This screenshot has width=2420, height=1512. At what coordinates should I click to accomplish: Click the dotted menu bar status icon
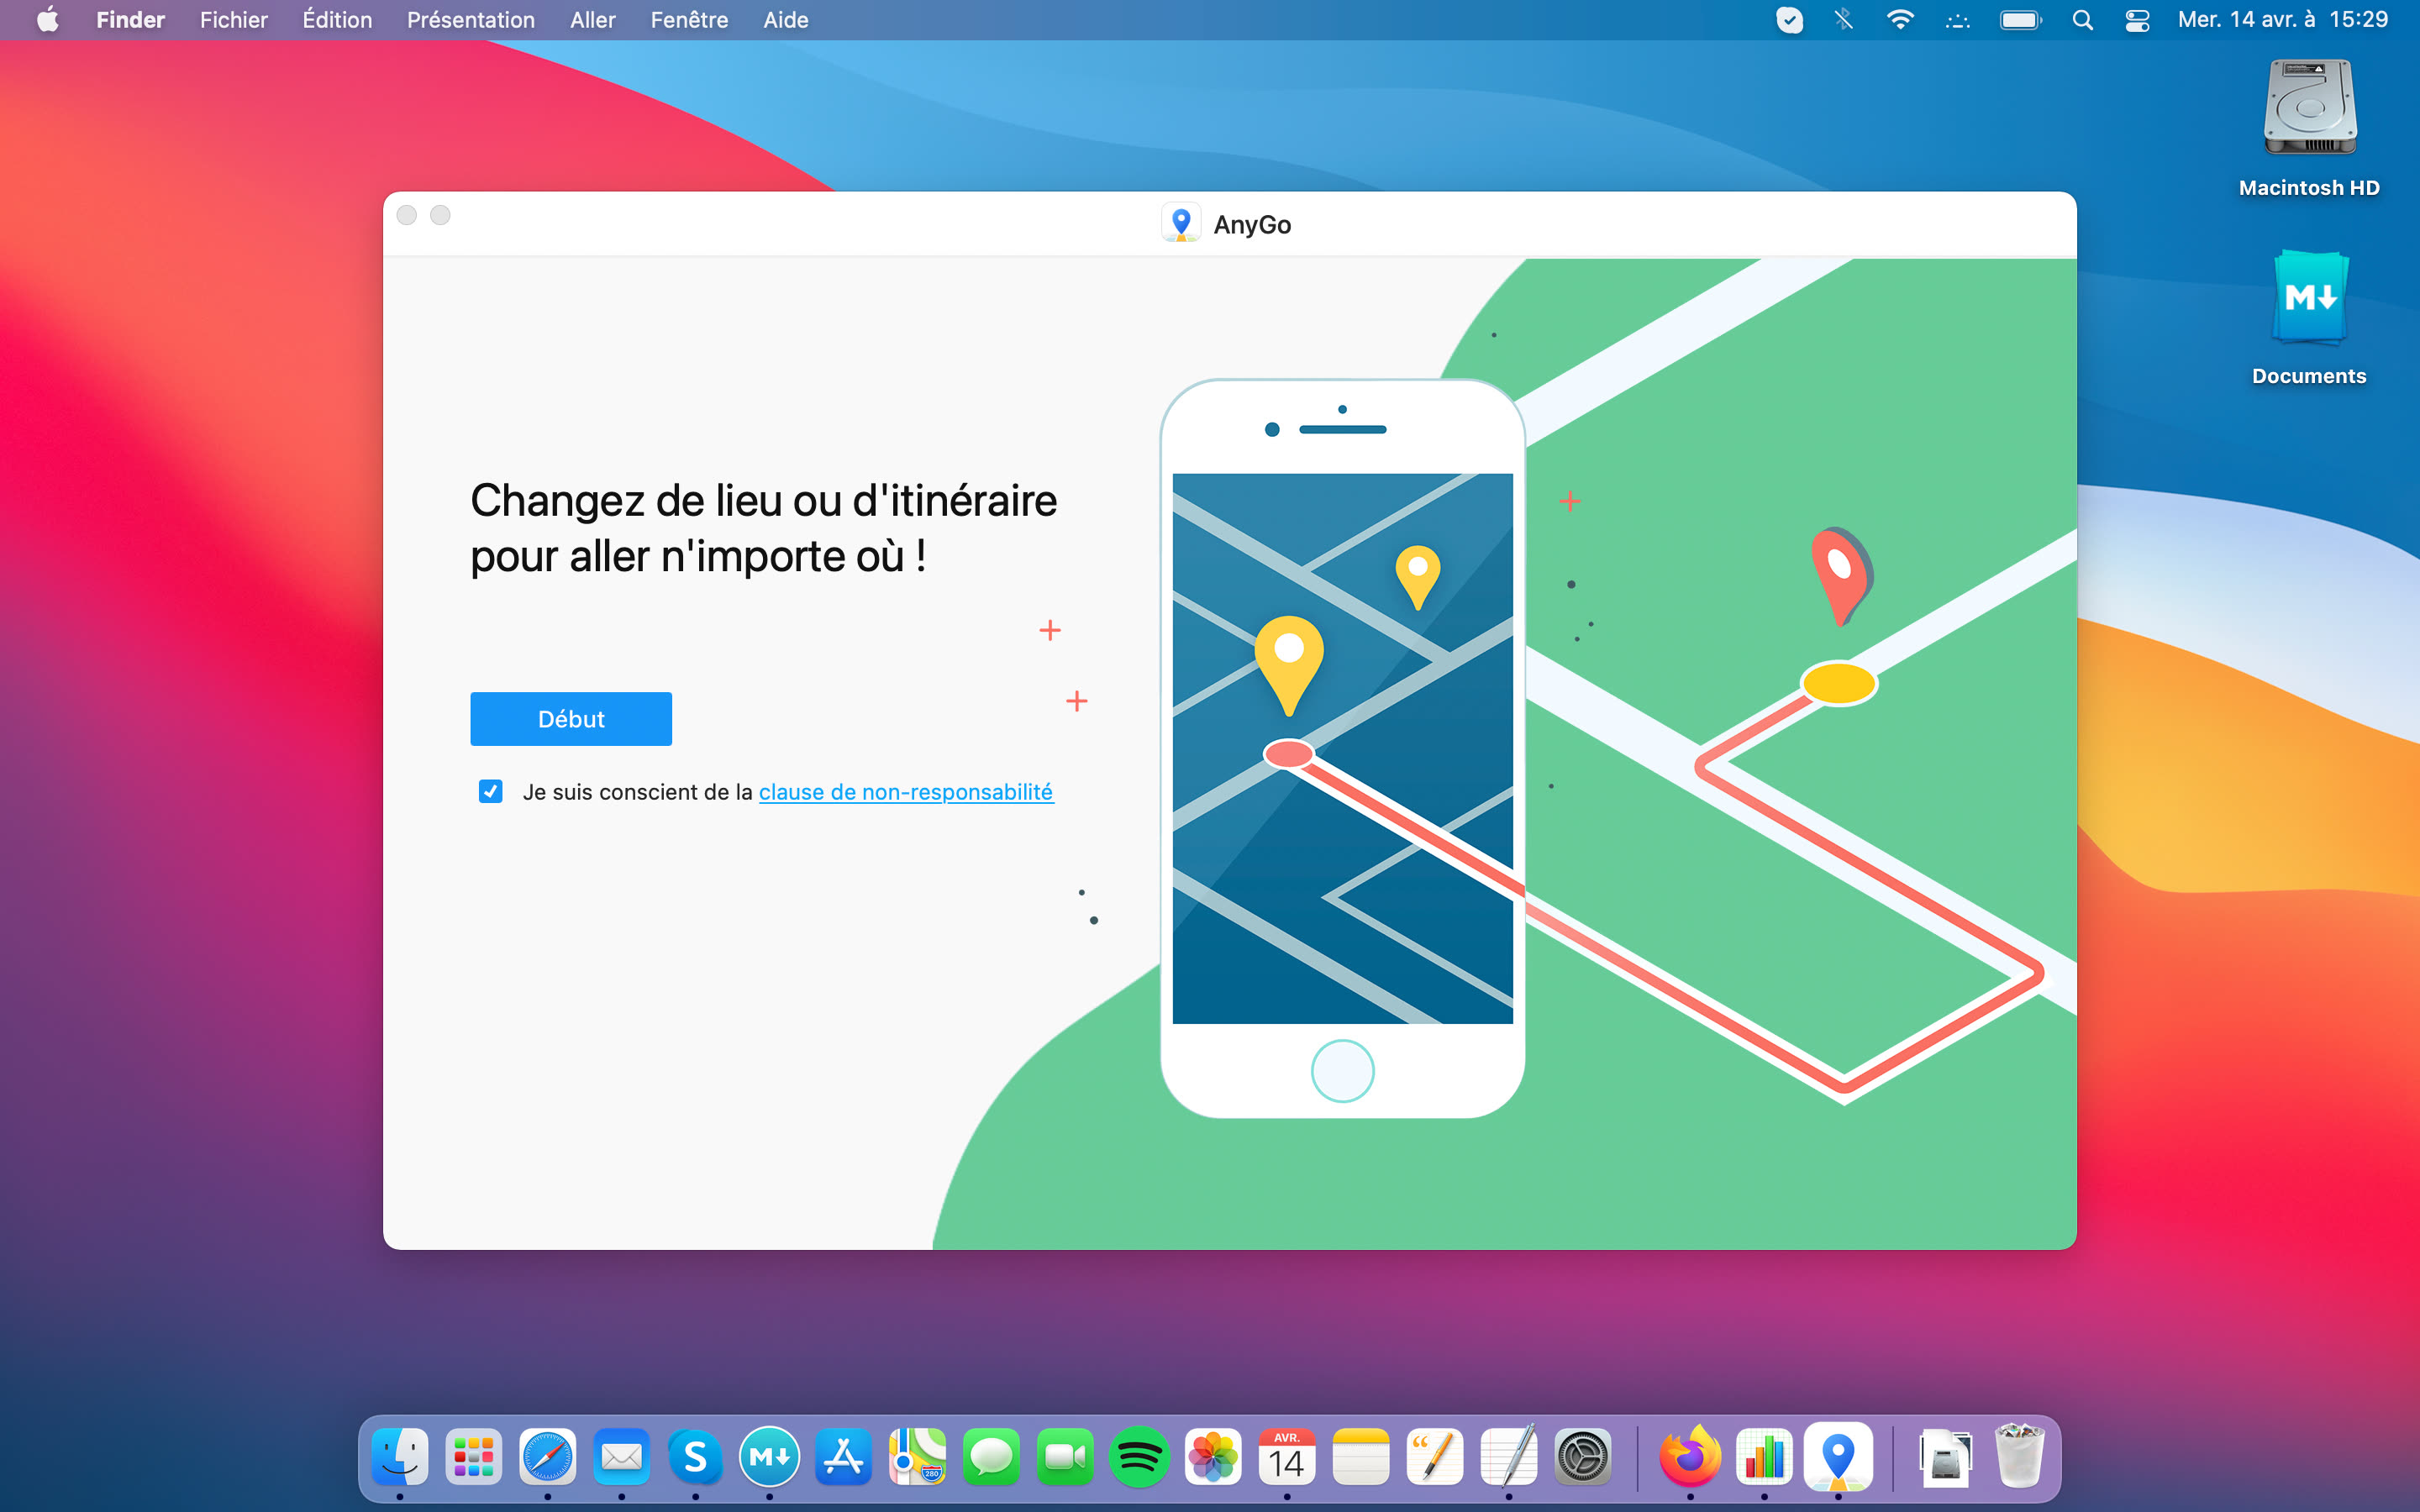1957,20
